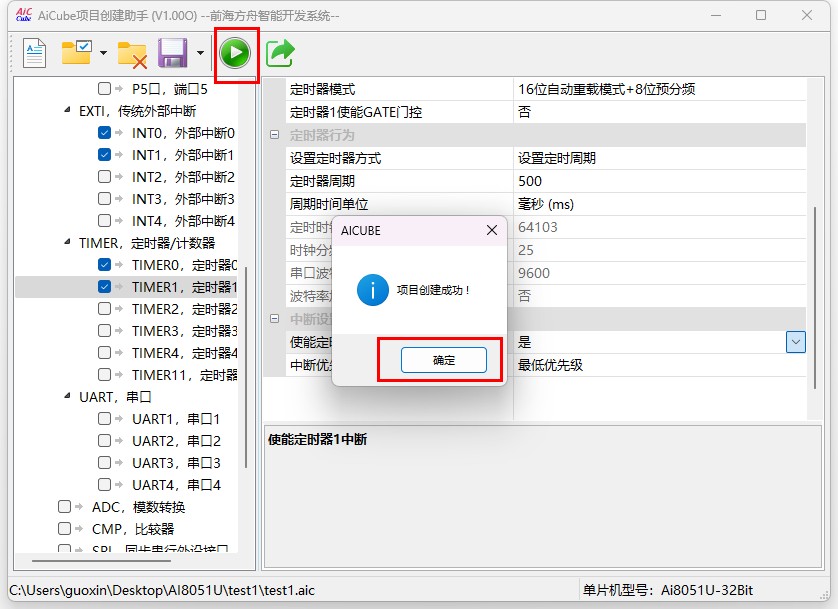Screen dimensions: 838x609
Task: Collapse the UART 串口 tree node
Action: coord(67,396)
